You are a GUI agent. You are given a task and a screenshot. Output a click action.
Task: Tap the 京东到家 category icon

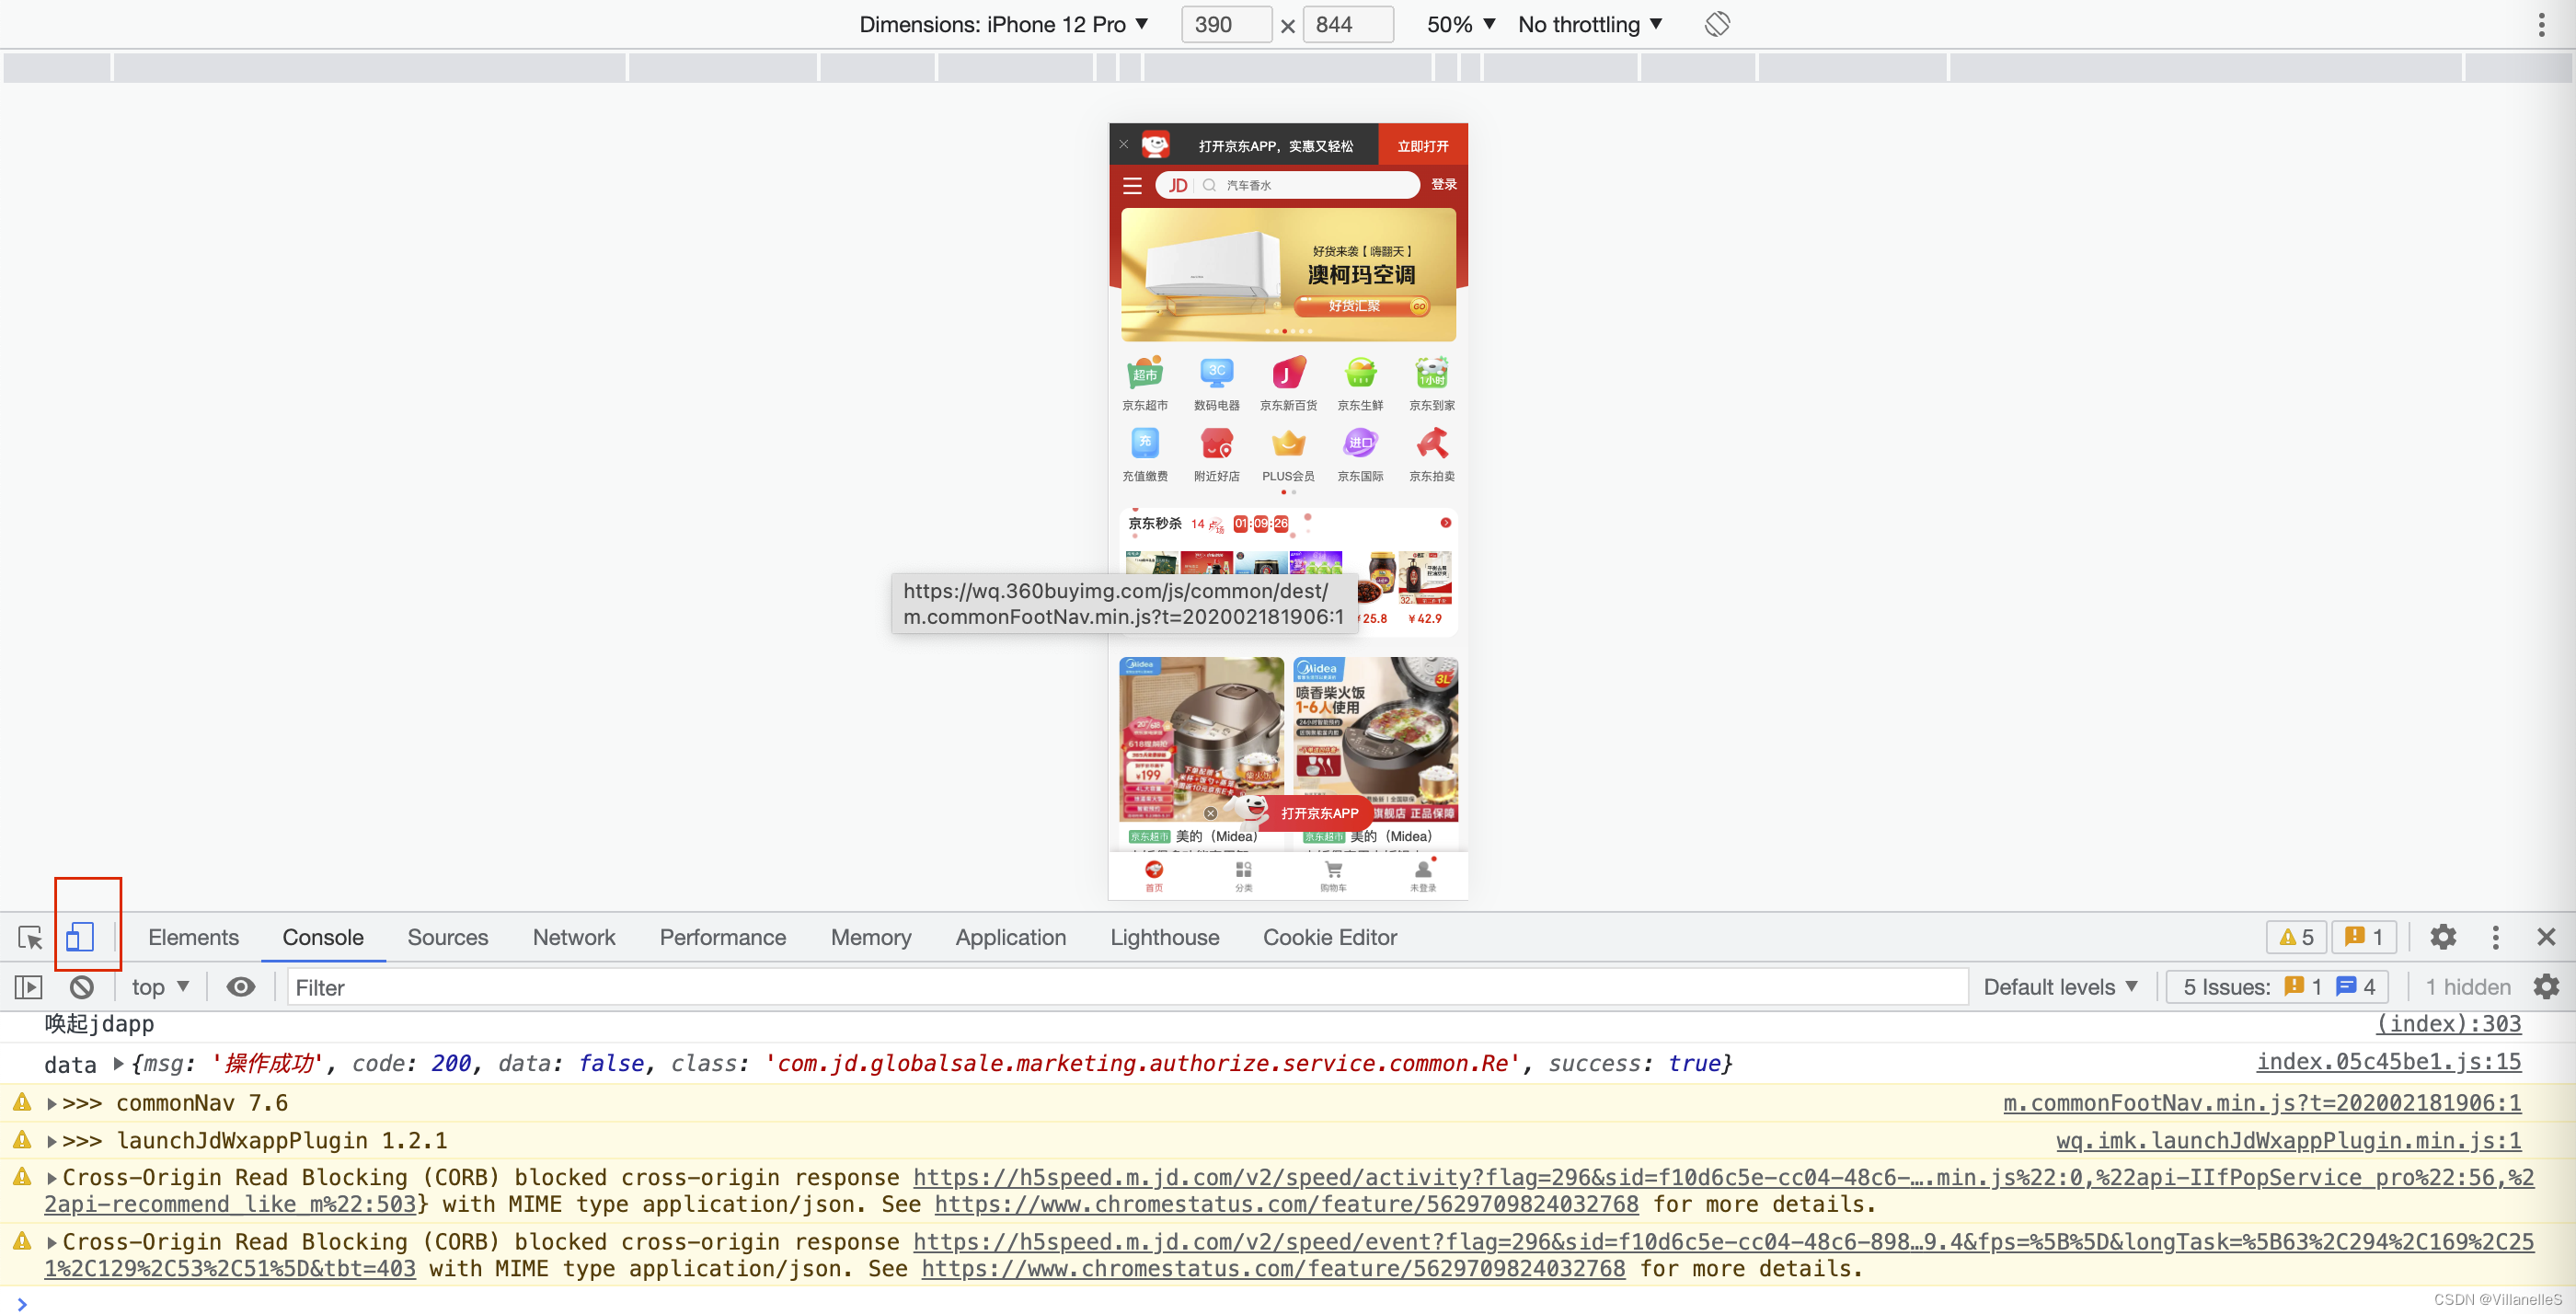pyautogui.click(x=1432, y=372)
